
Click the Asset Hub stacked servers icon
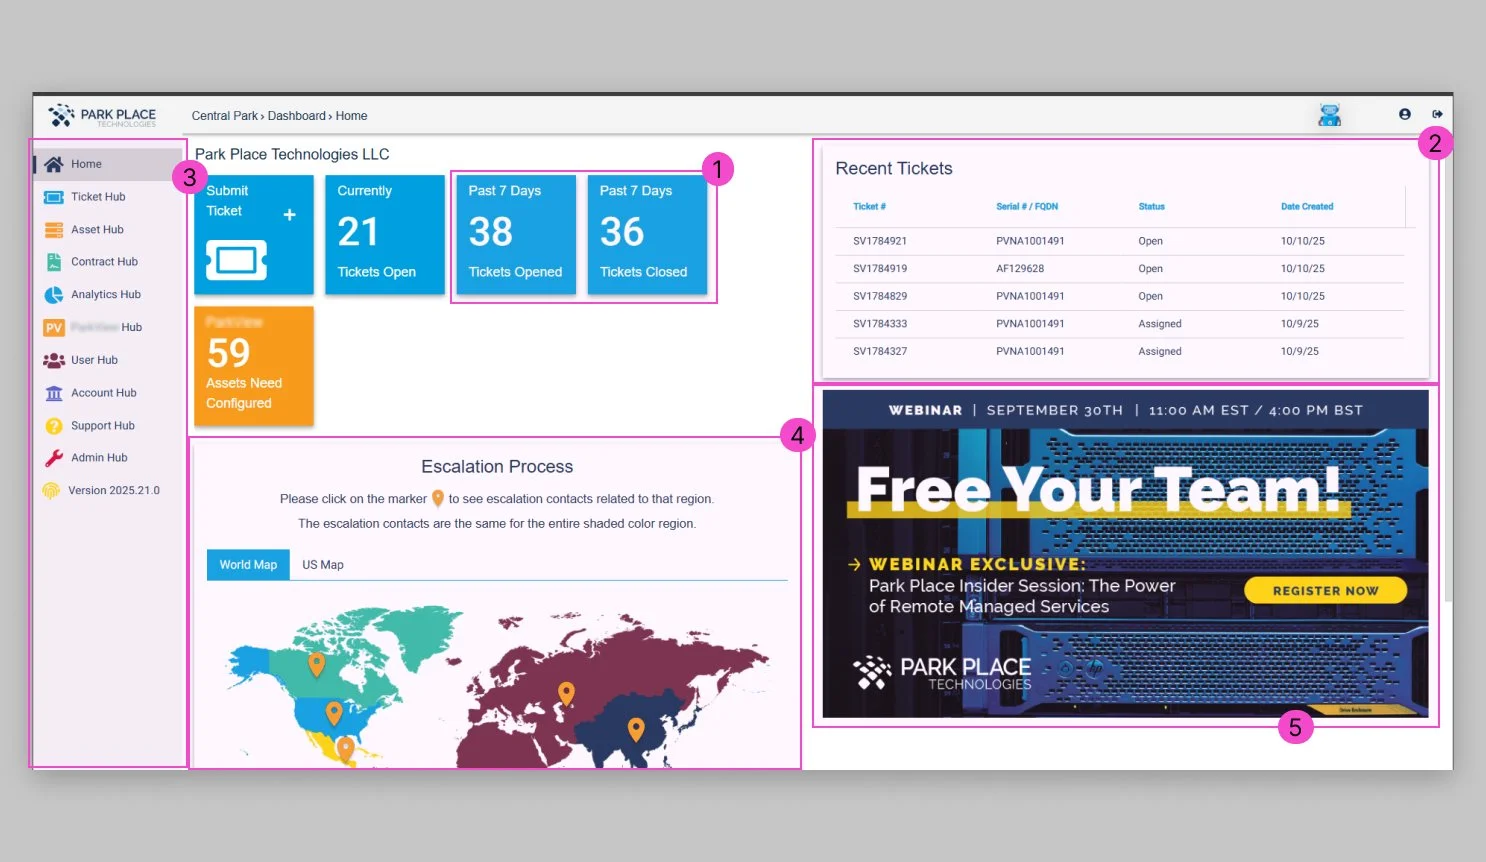tap(54, 230)
